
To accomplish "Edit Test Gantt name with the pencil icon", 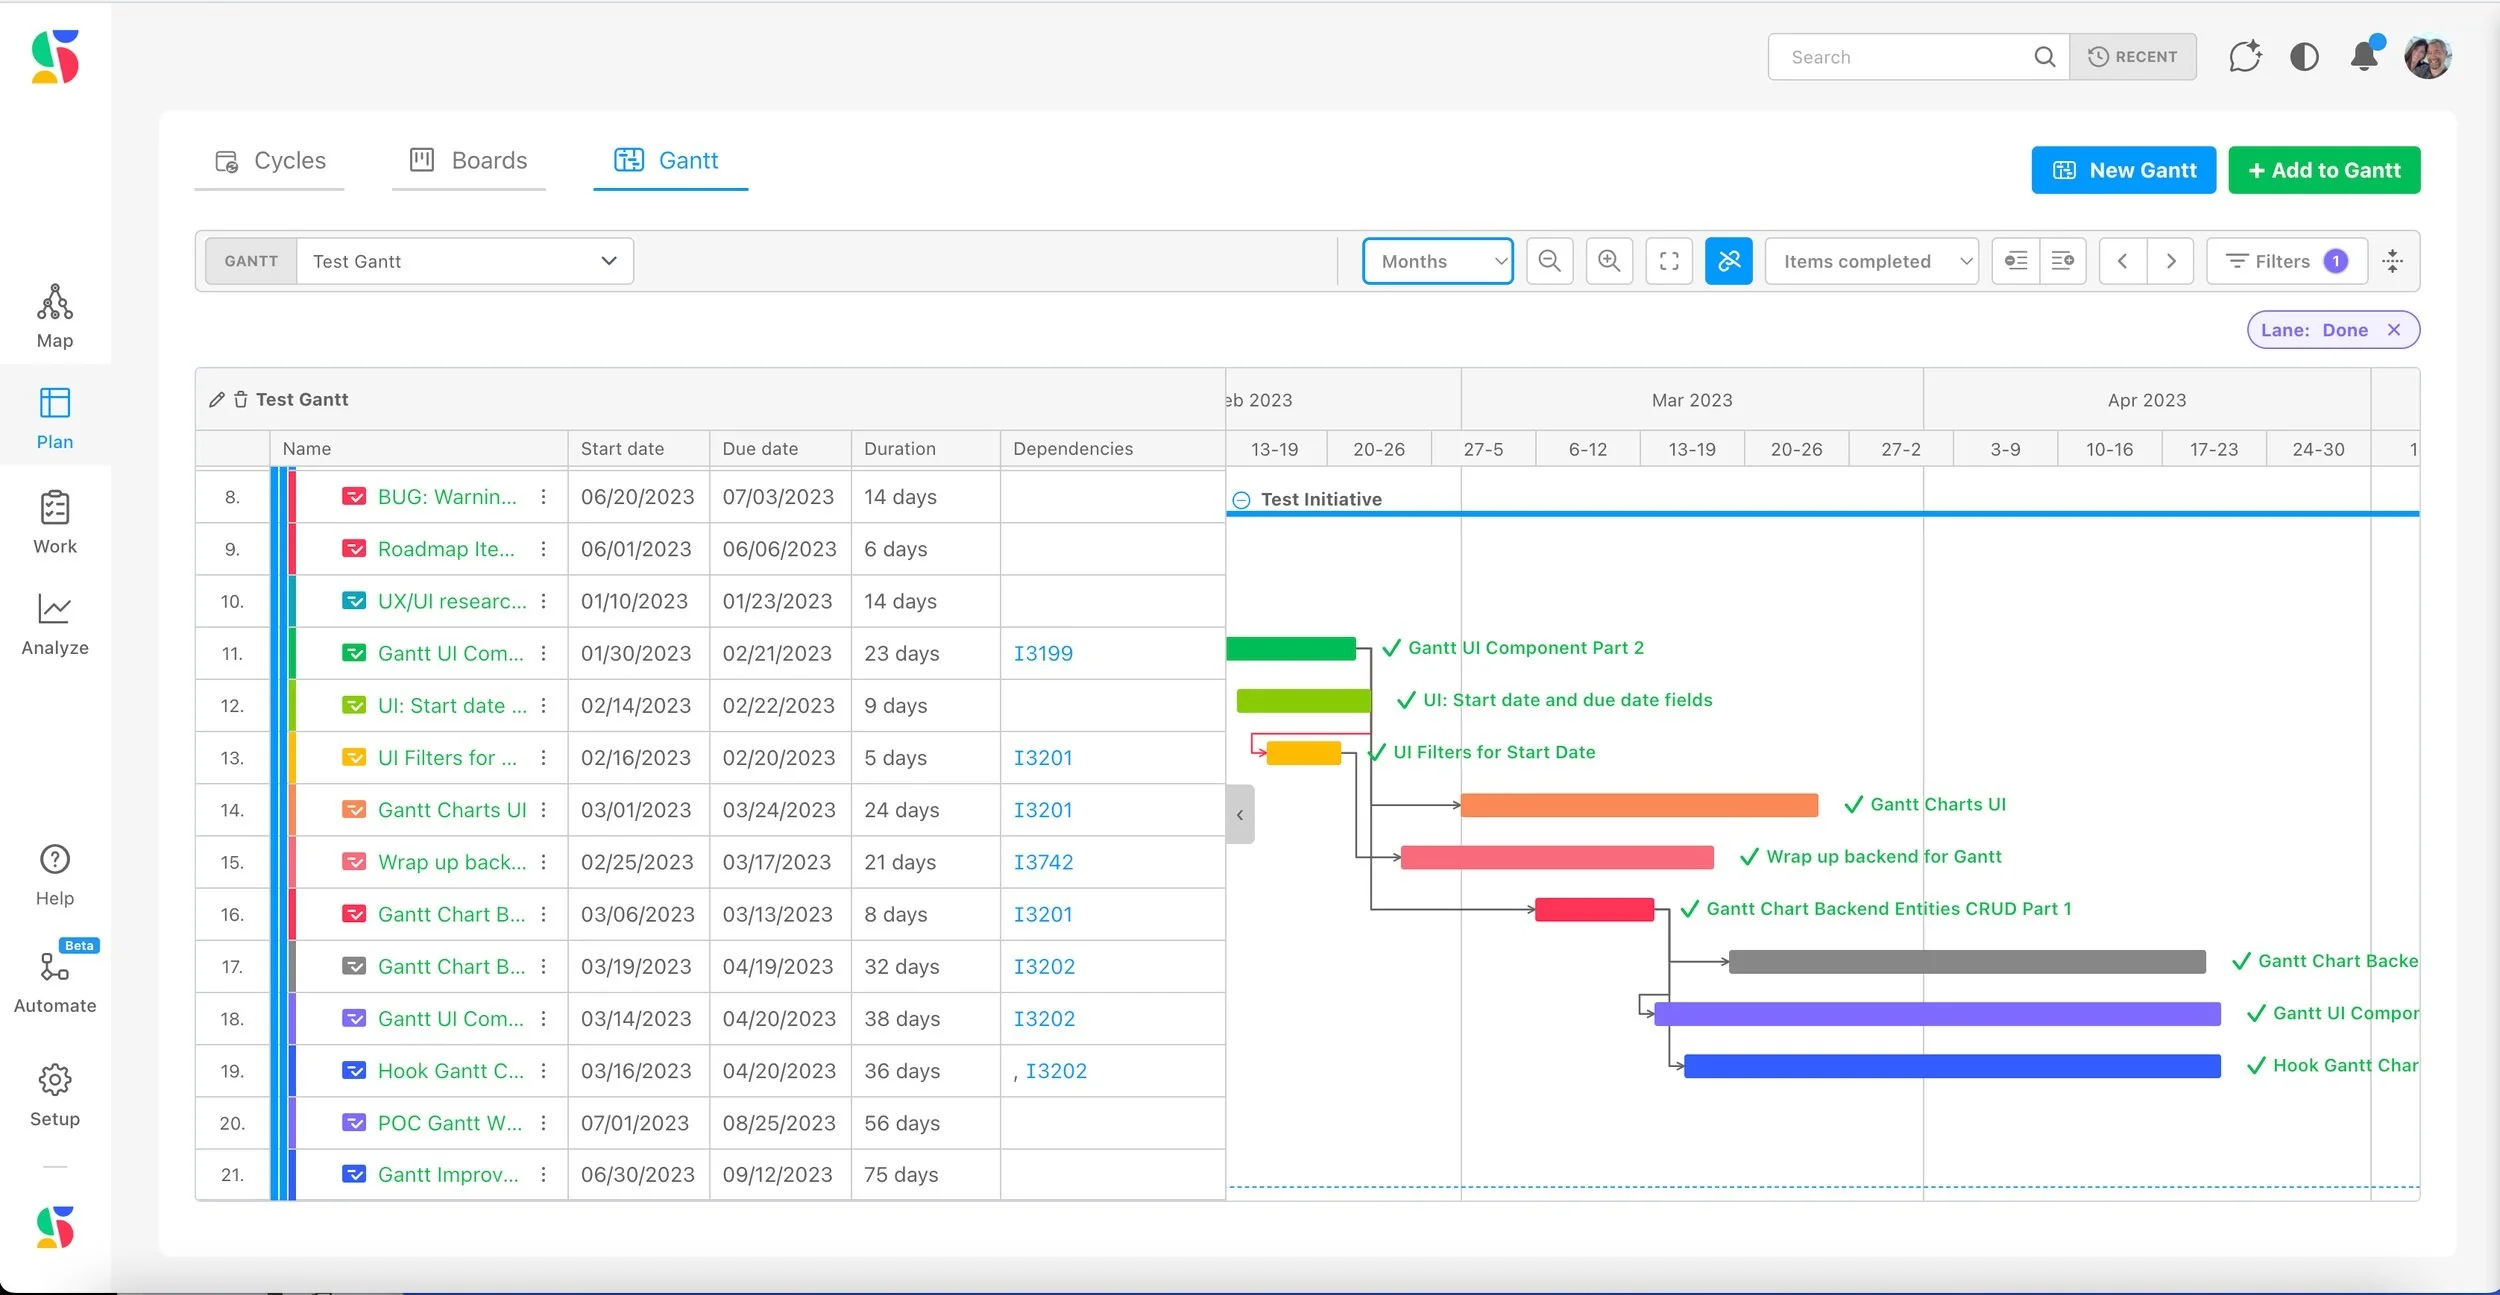I will [217, 399].
